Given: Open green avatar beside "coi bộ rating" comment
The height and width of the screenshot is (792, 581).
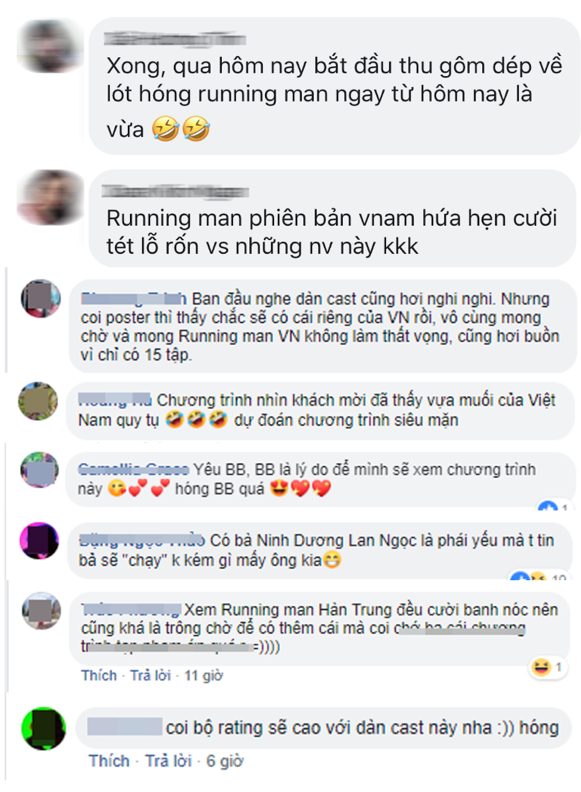Looking at the screenshot, I should click(x=43, y=728).
